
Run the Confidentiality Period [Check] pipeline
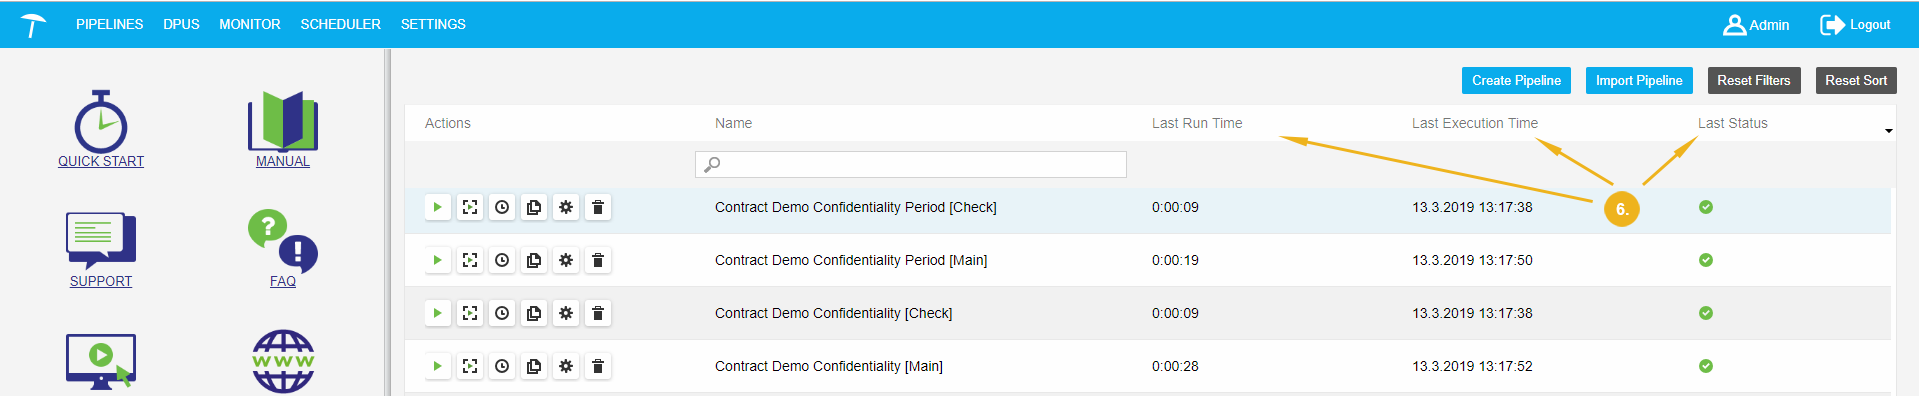point(438,207)
